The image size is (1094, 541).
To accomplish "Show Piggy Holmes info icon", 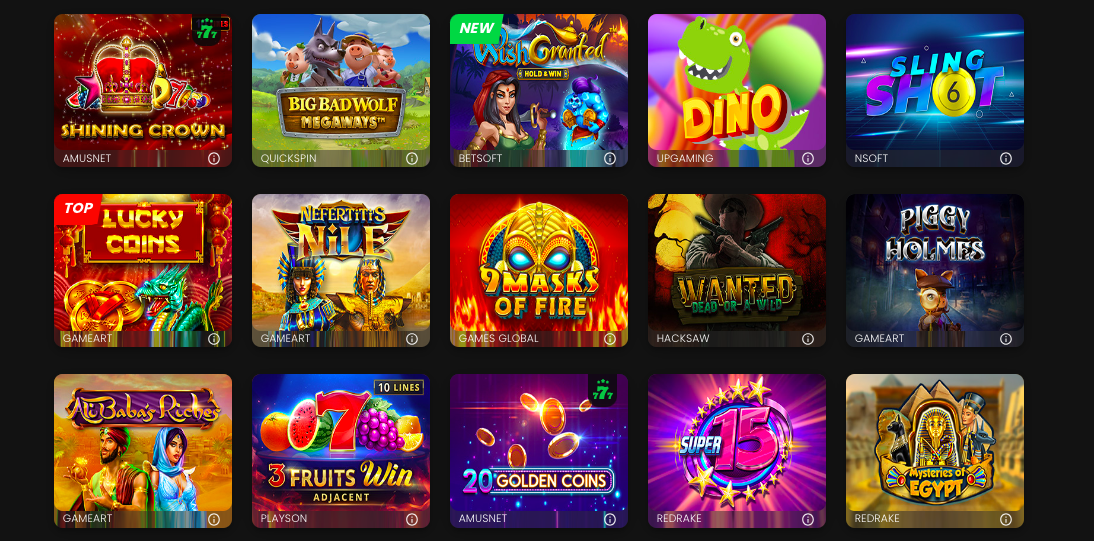I will tap(1006, 339).
